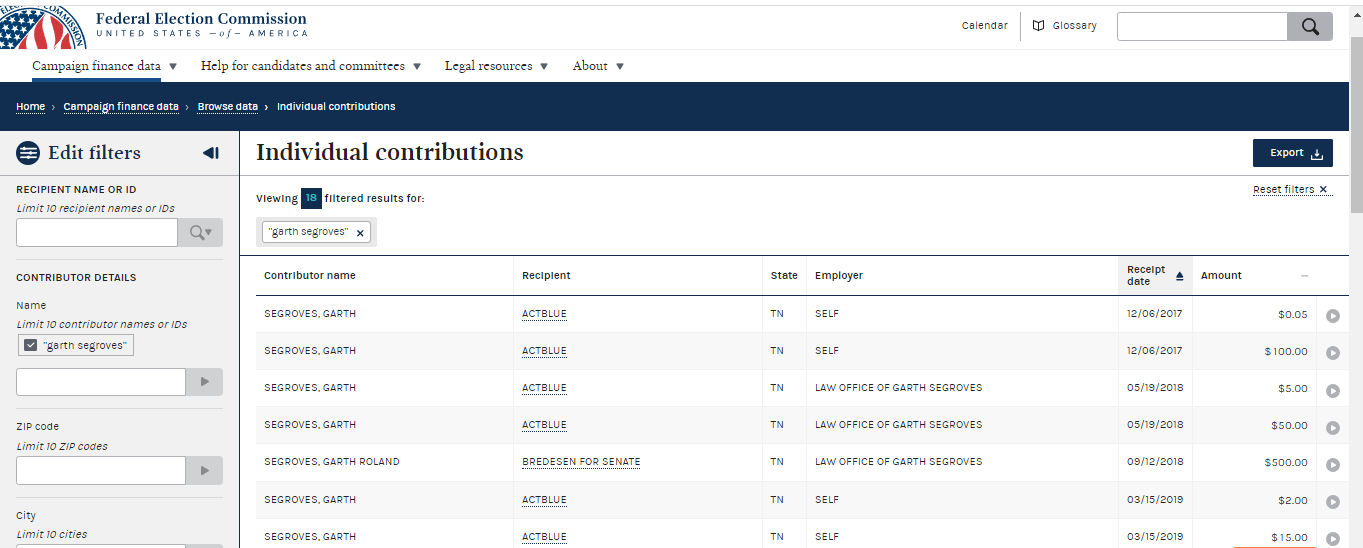
Task: Collapse the Edit filters panel arrow
Action: click(210, 153)
